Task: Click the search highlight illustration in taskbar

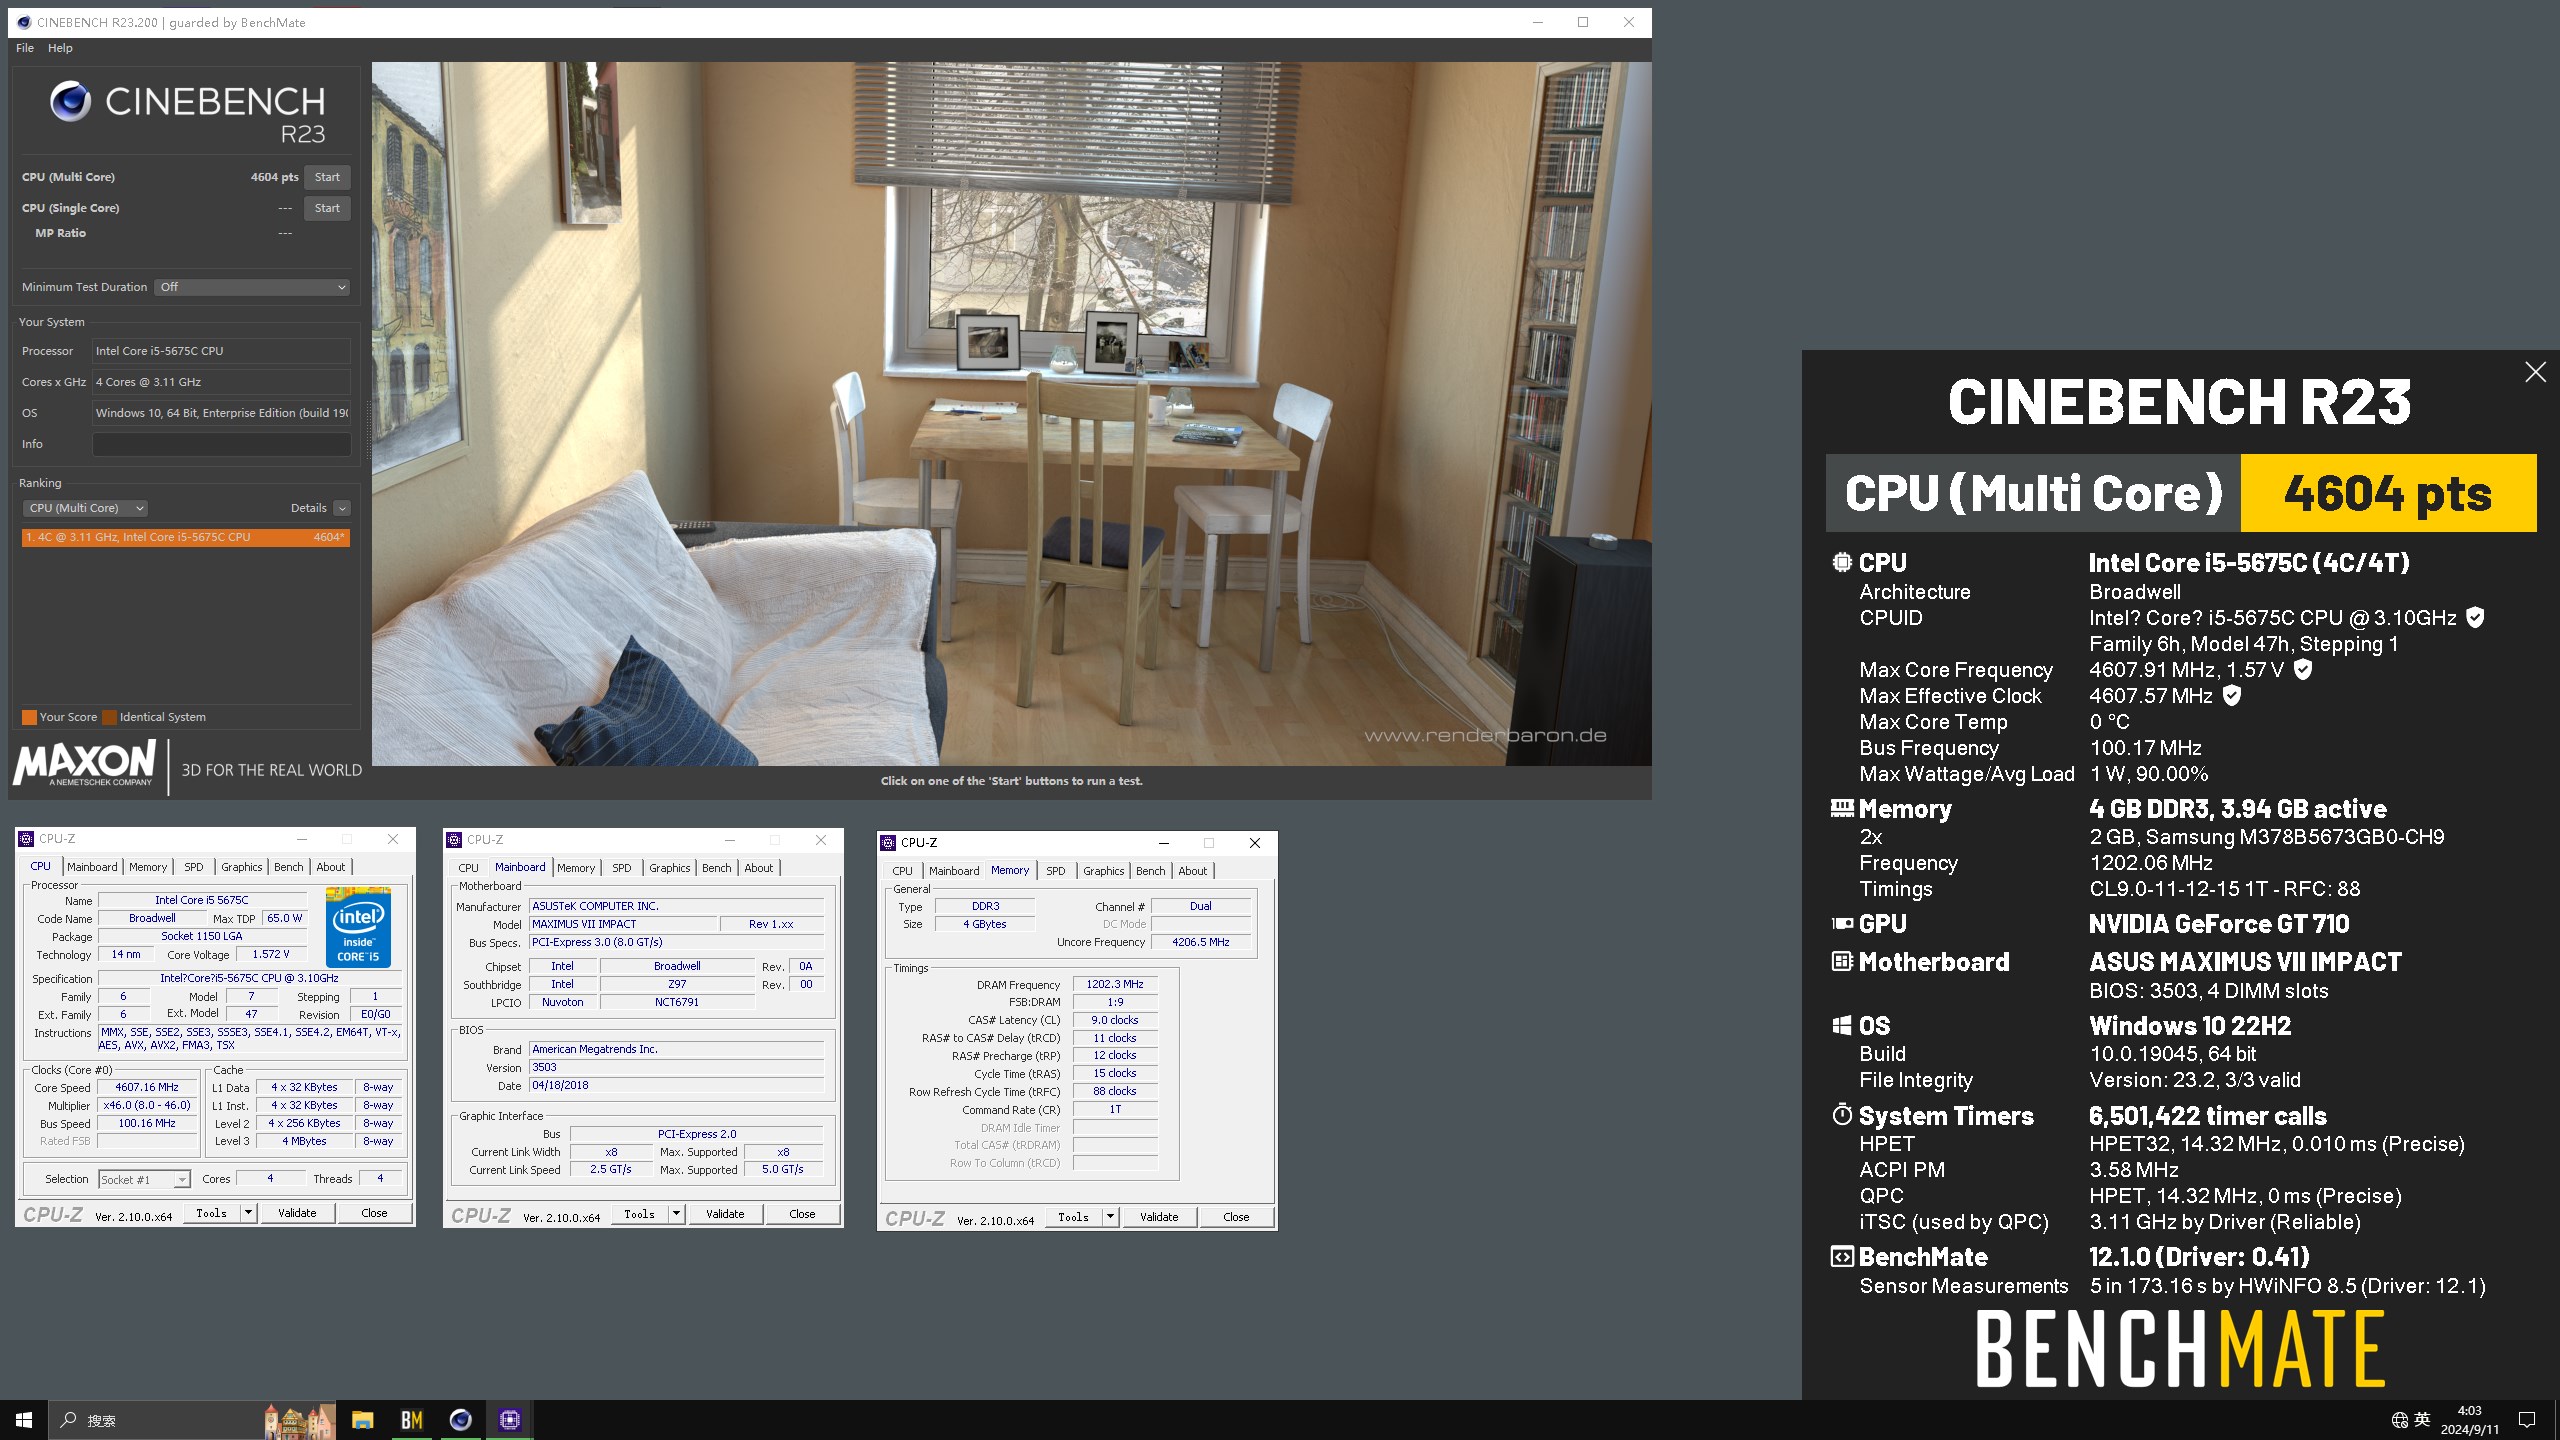Action: [299, 1420]
